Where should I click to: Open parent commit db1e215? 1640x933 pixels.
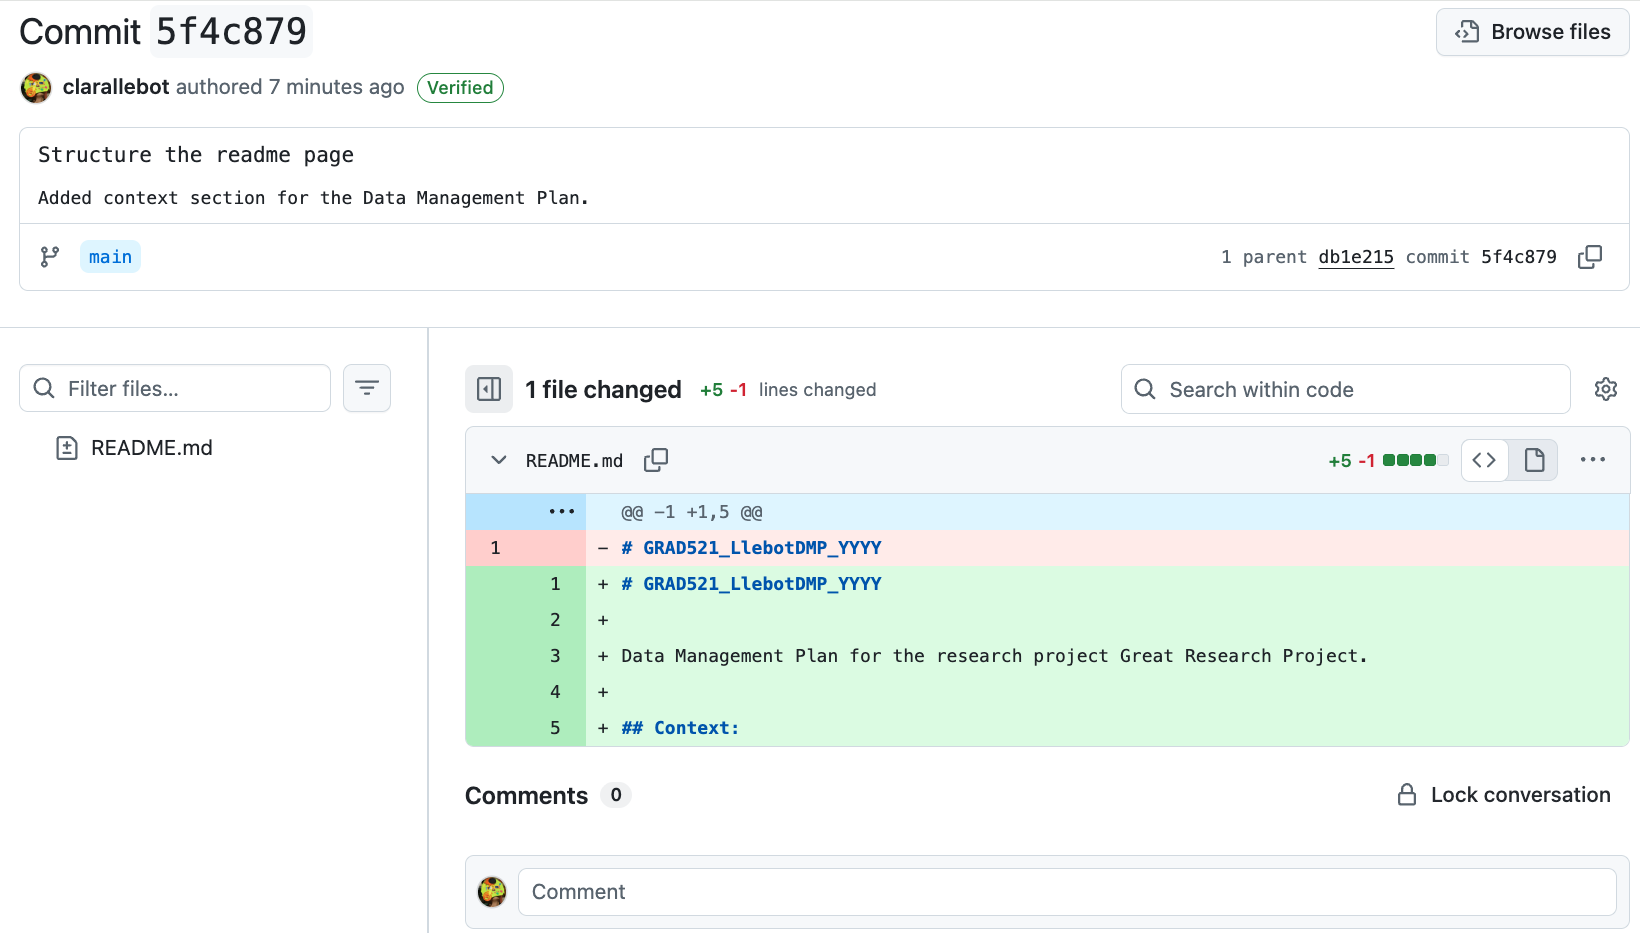(1356, 257)
